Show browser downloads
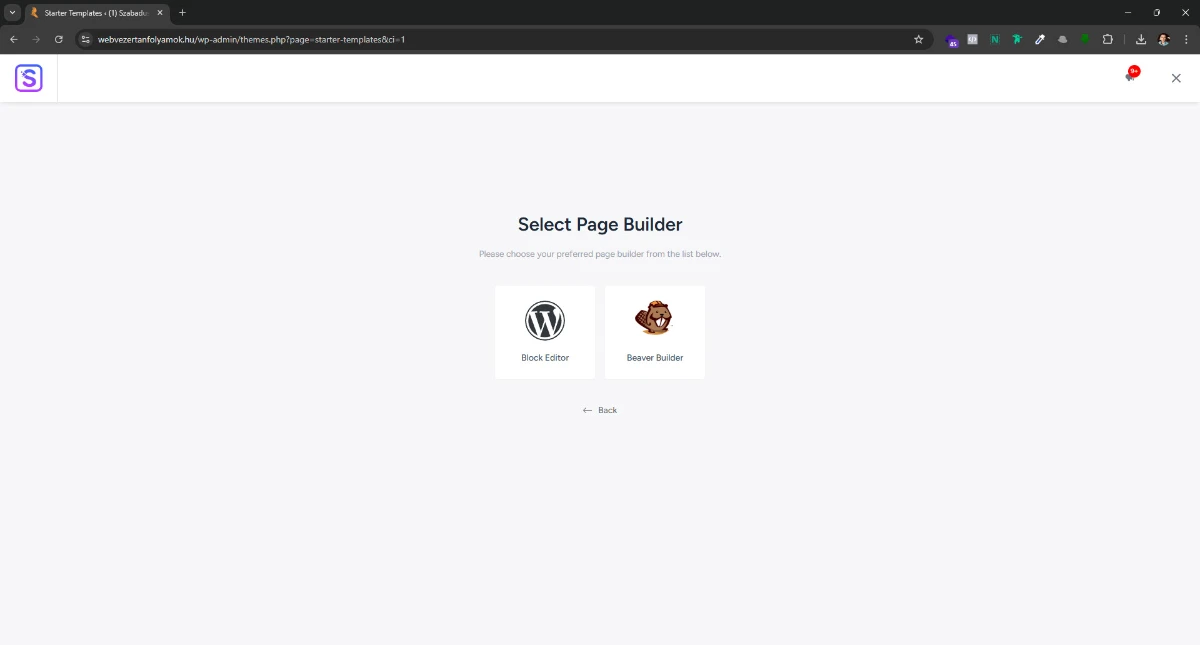Image resolution: width=1200 pixels, height=645 pixels. pos(1141,39)
